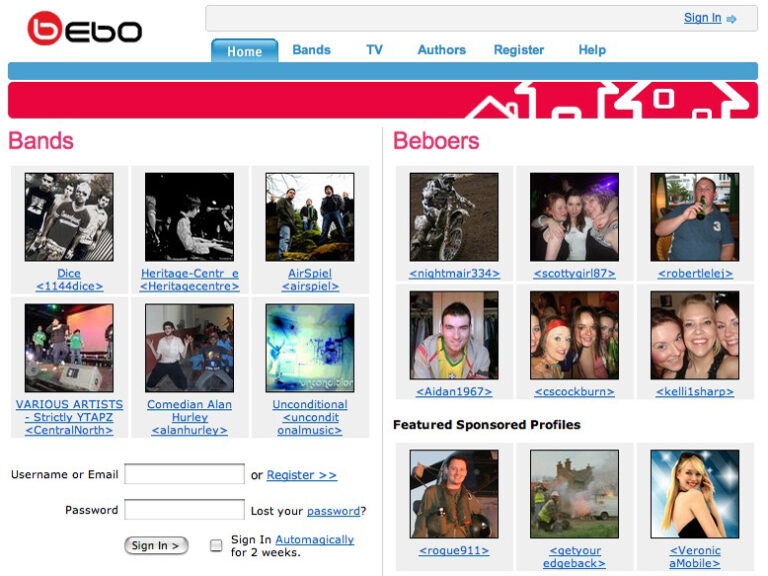
Task: Open the Heritage-Centre band photo
Action: click(190, 216)
